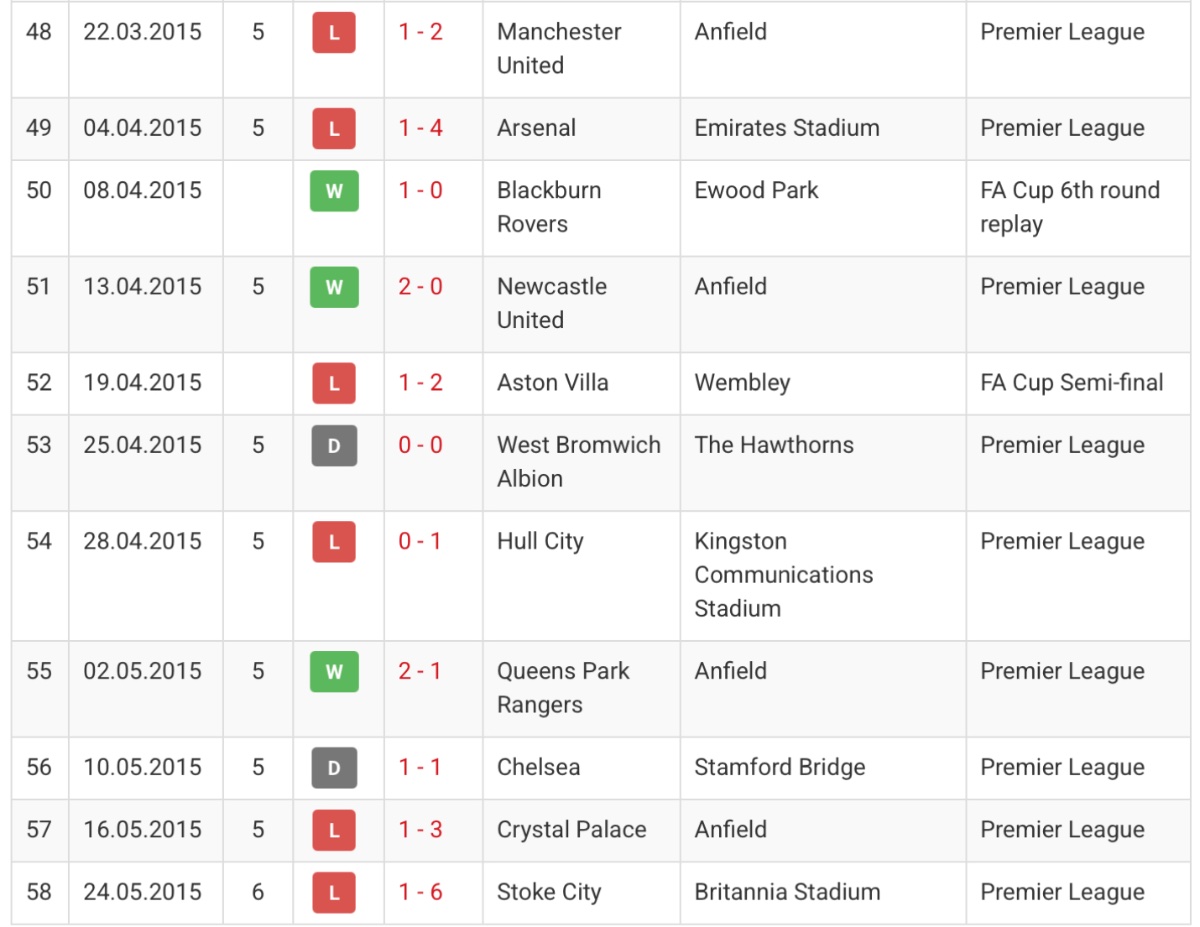Open the 0 - 1 score against Hull City
The image size is (1200, 927).
click(421, 541)
